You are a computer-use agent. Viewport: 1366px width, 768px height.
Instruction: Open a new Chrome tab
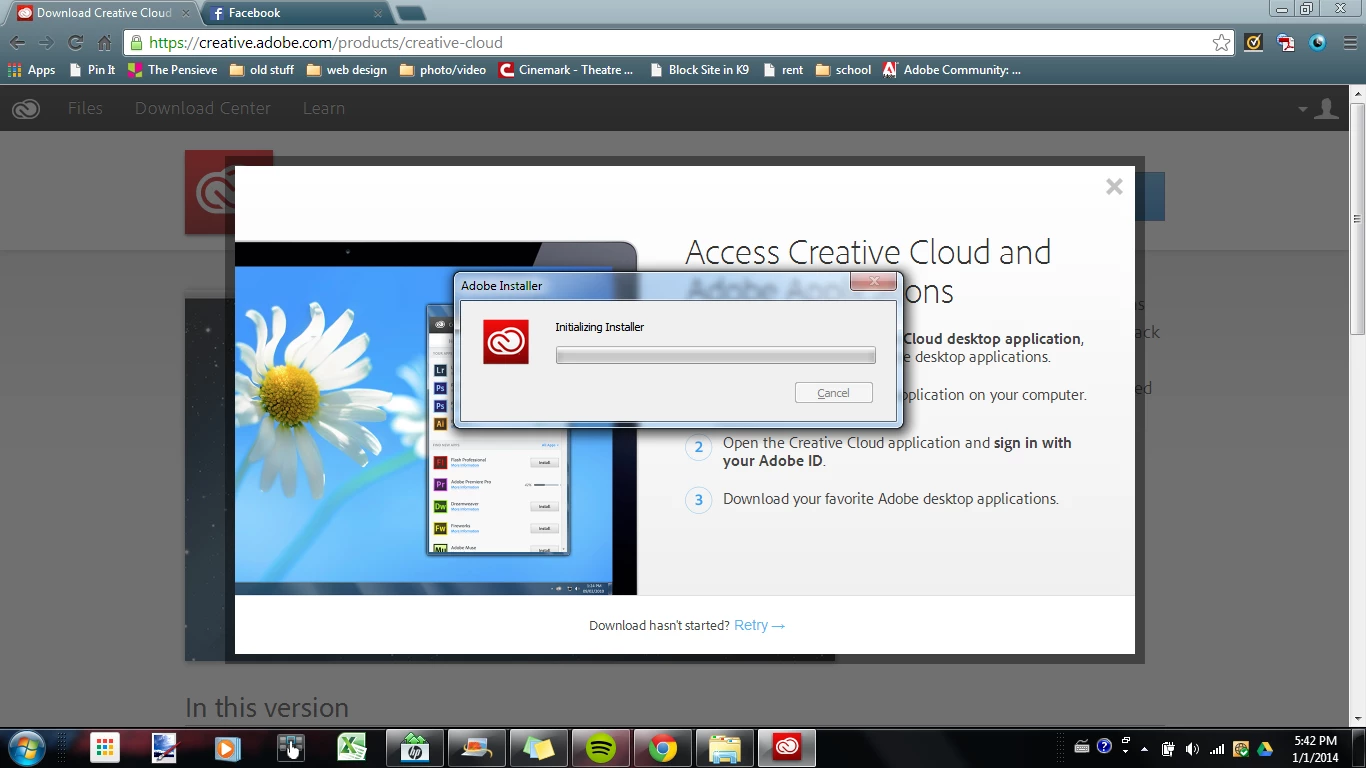click(410, 13)
